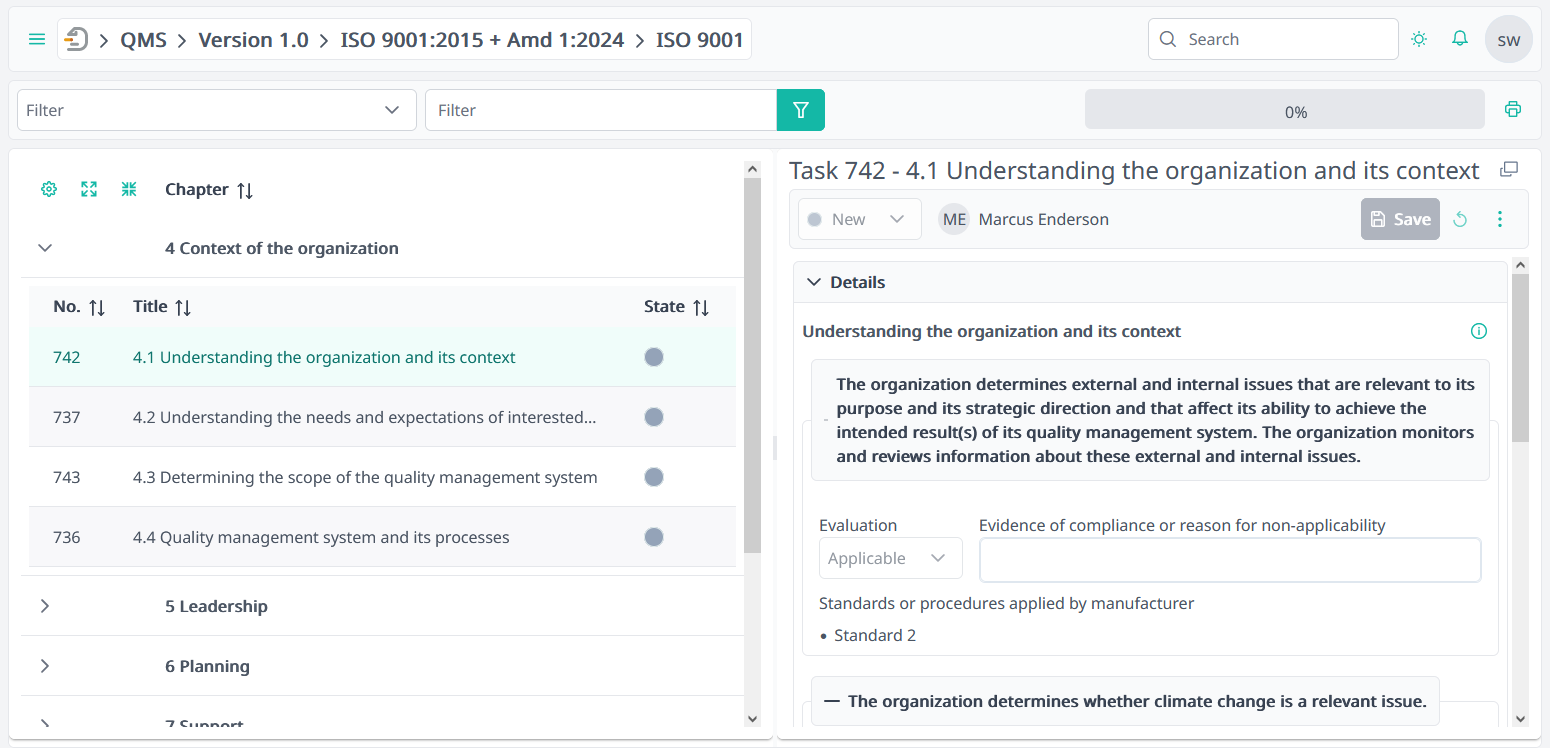Click the reset/undo icon beside Save

click(1460, 219)
